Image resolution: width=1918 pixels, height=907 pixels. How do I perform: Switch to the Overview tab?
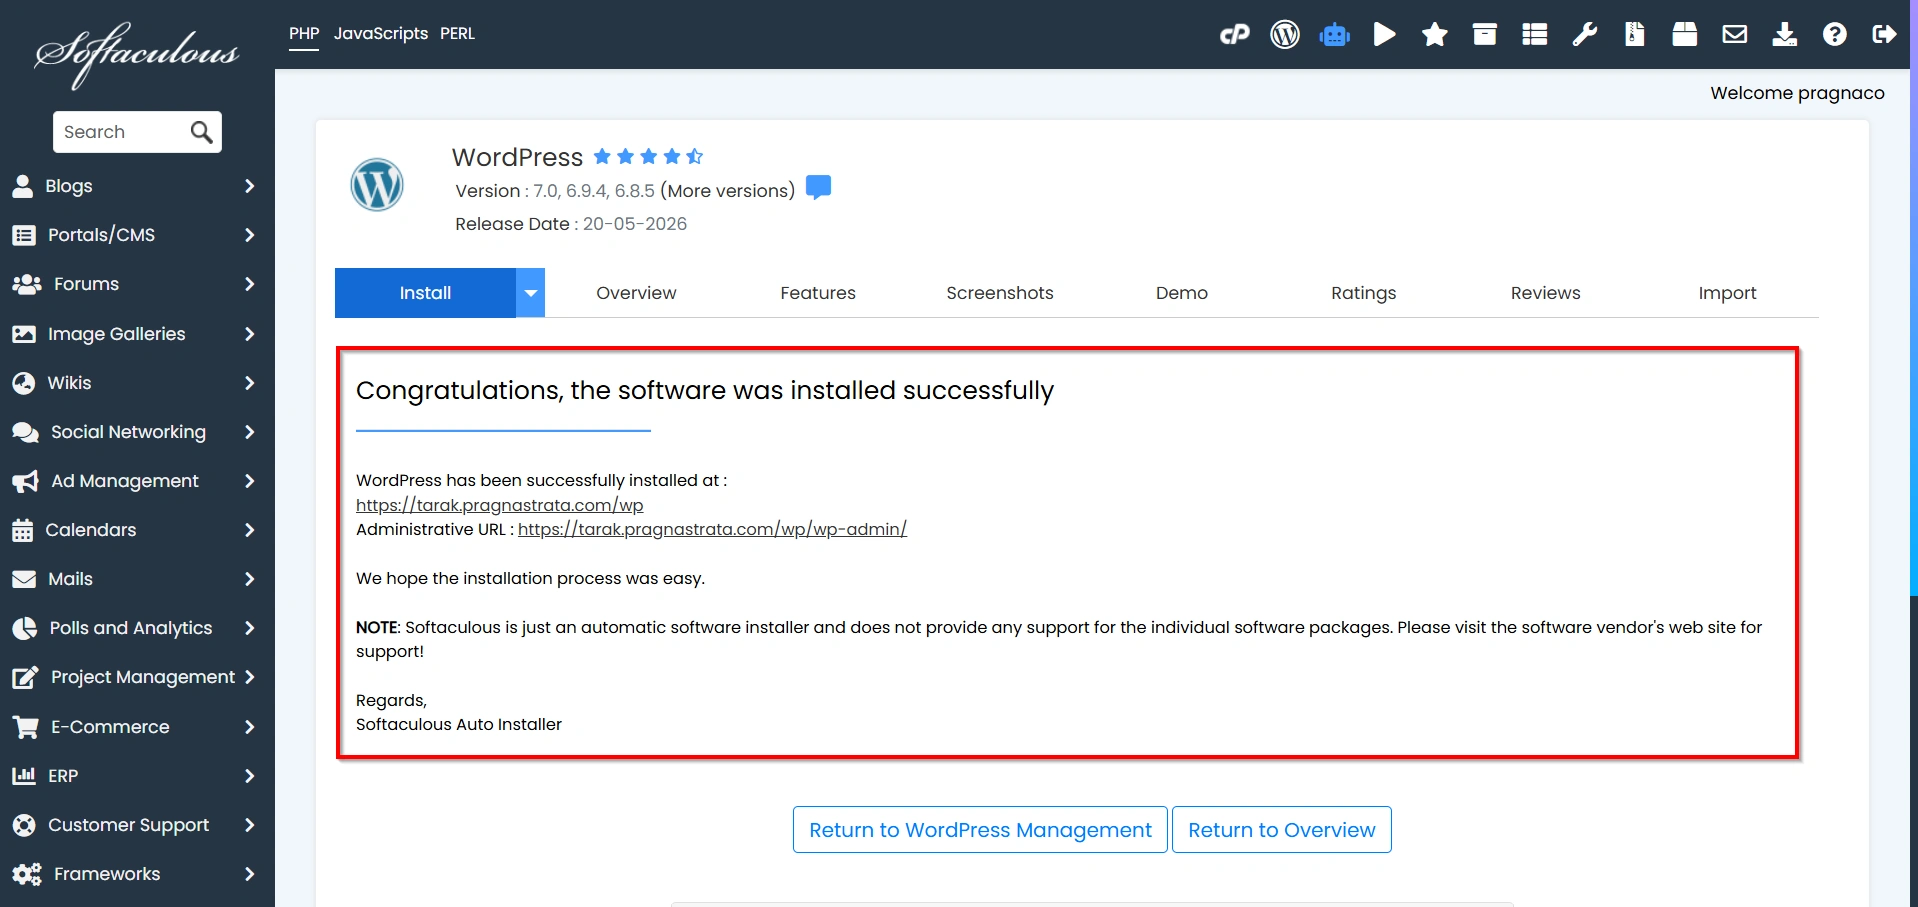pos(636,293)
